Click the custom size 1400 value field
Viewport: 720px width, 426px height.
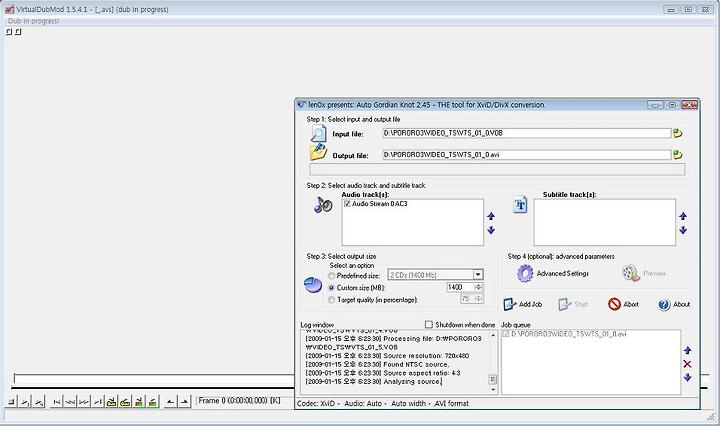[460, 287]
